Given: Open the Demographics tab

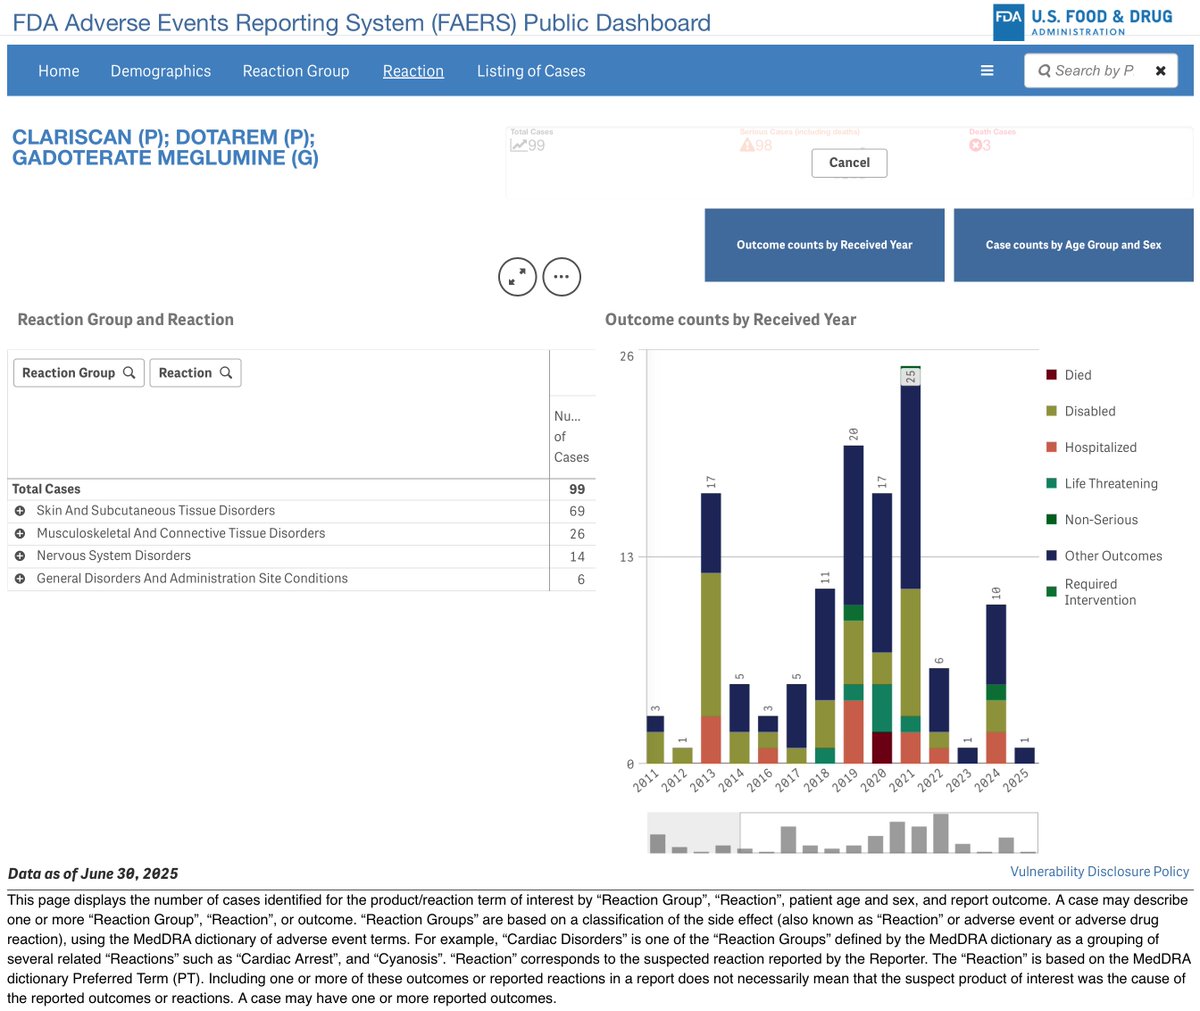Looking at the screenshot, I should pos(161,71).
